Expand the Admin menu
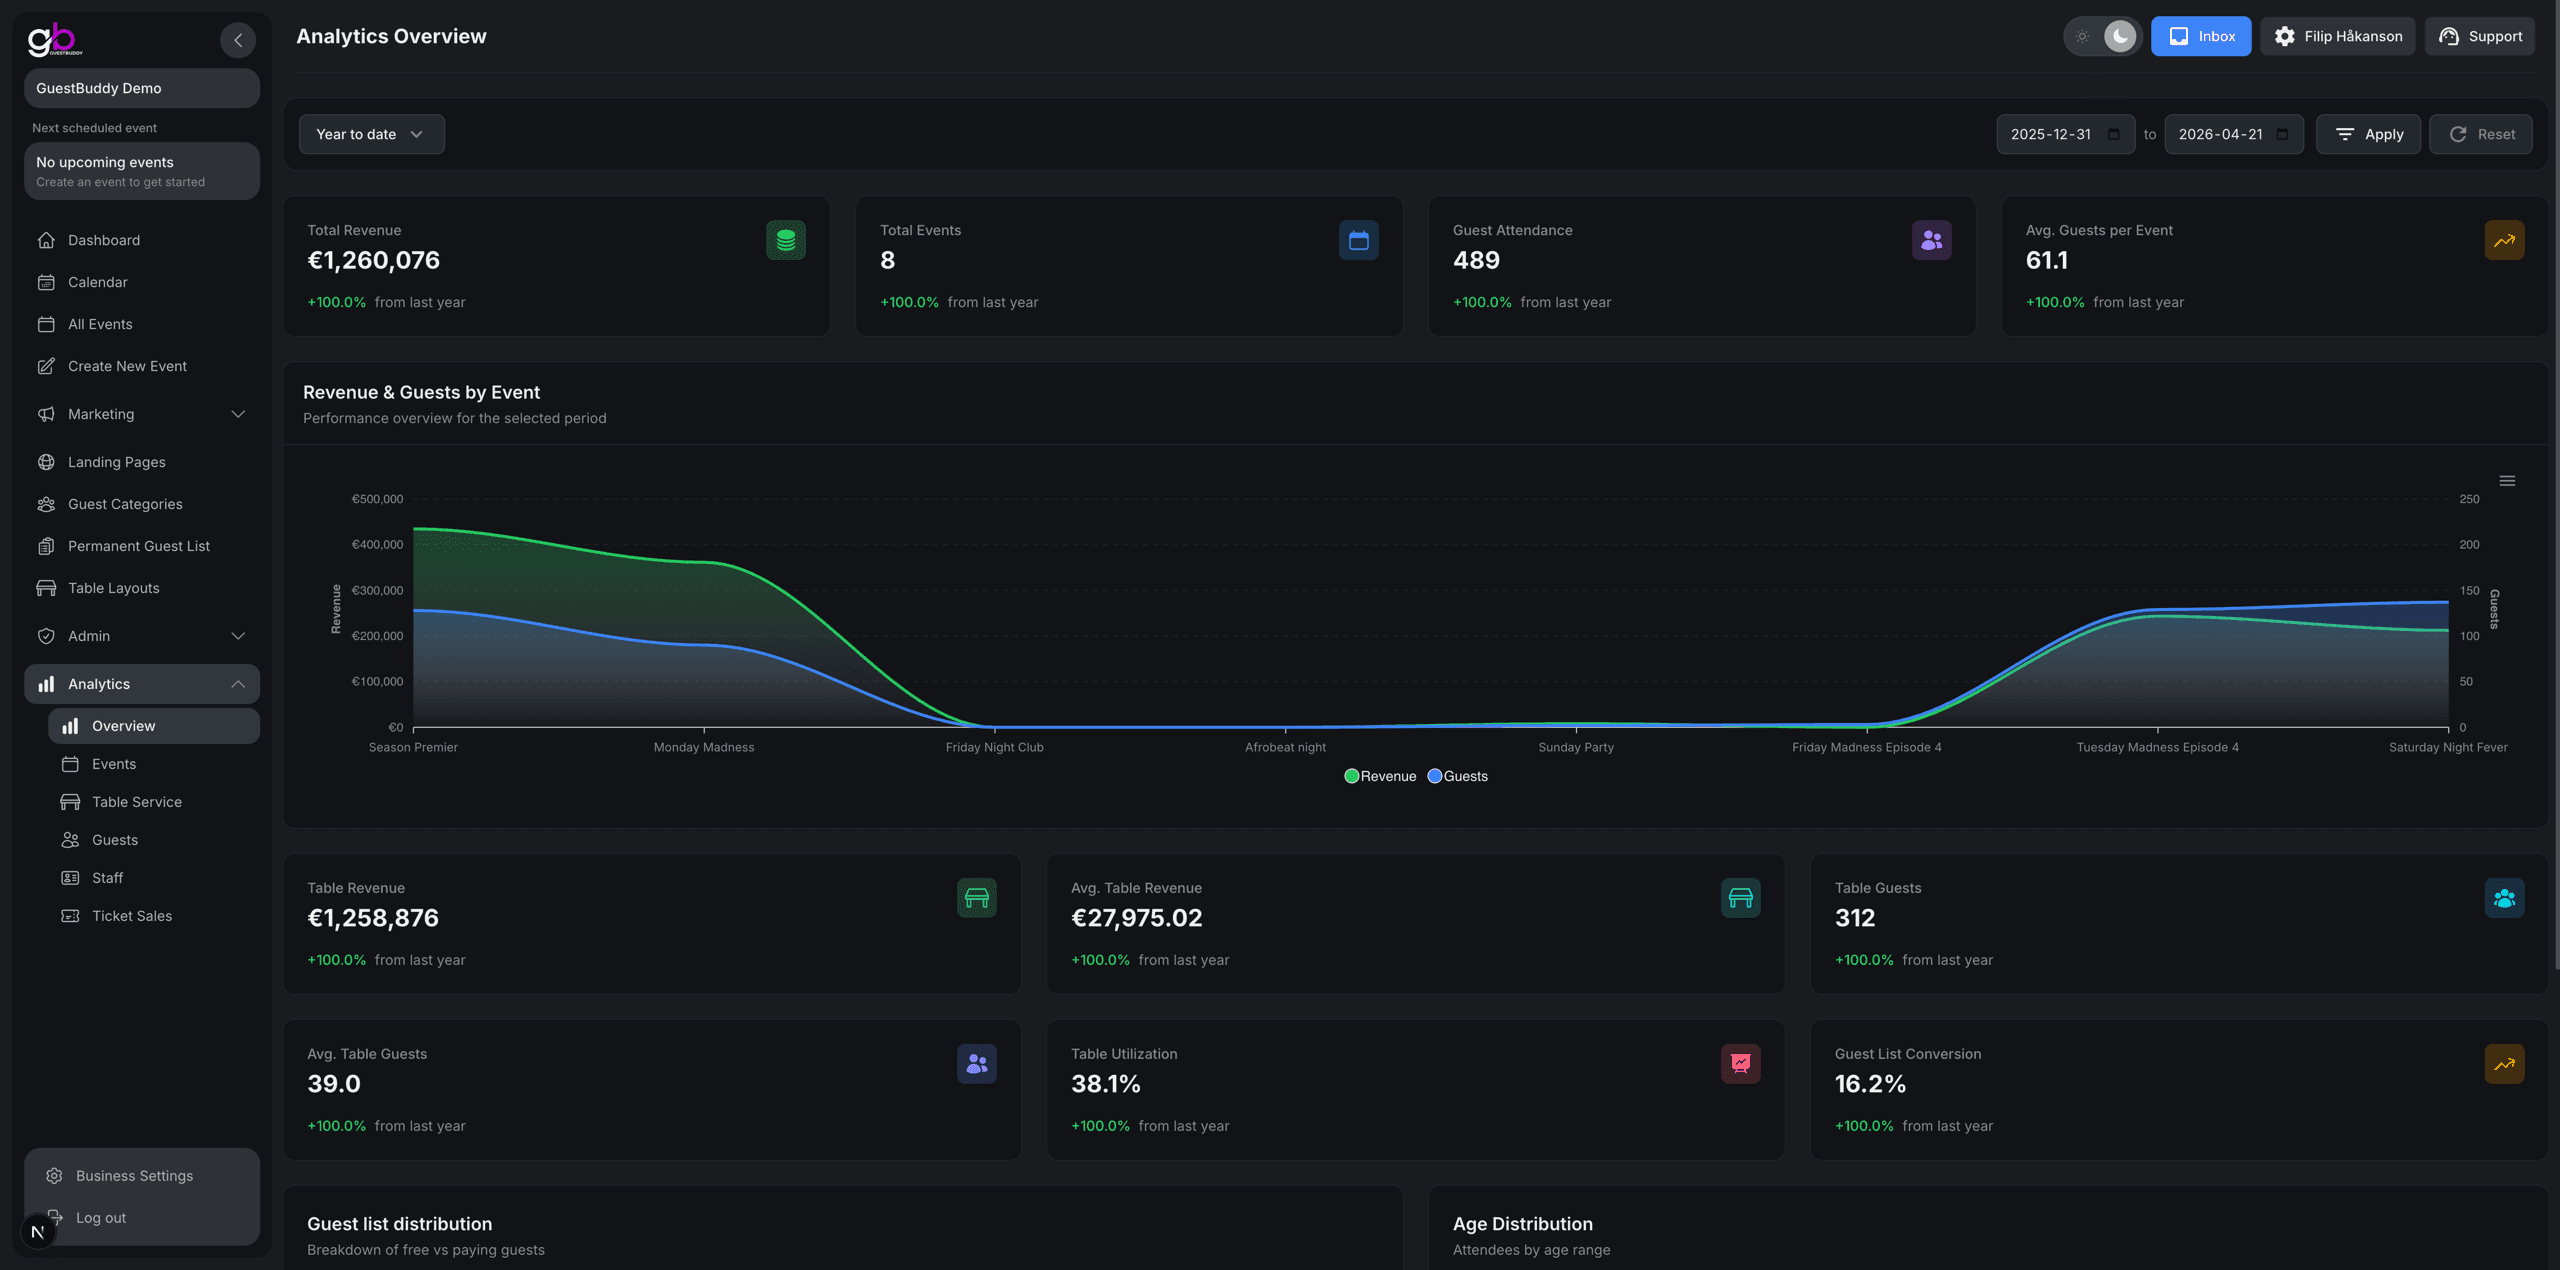 [141, 636]
